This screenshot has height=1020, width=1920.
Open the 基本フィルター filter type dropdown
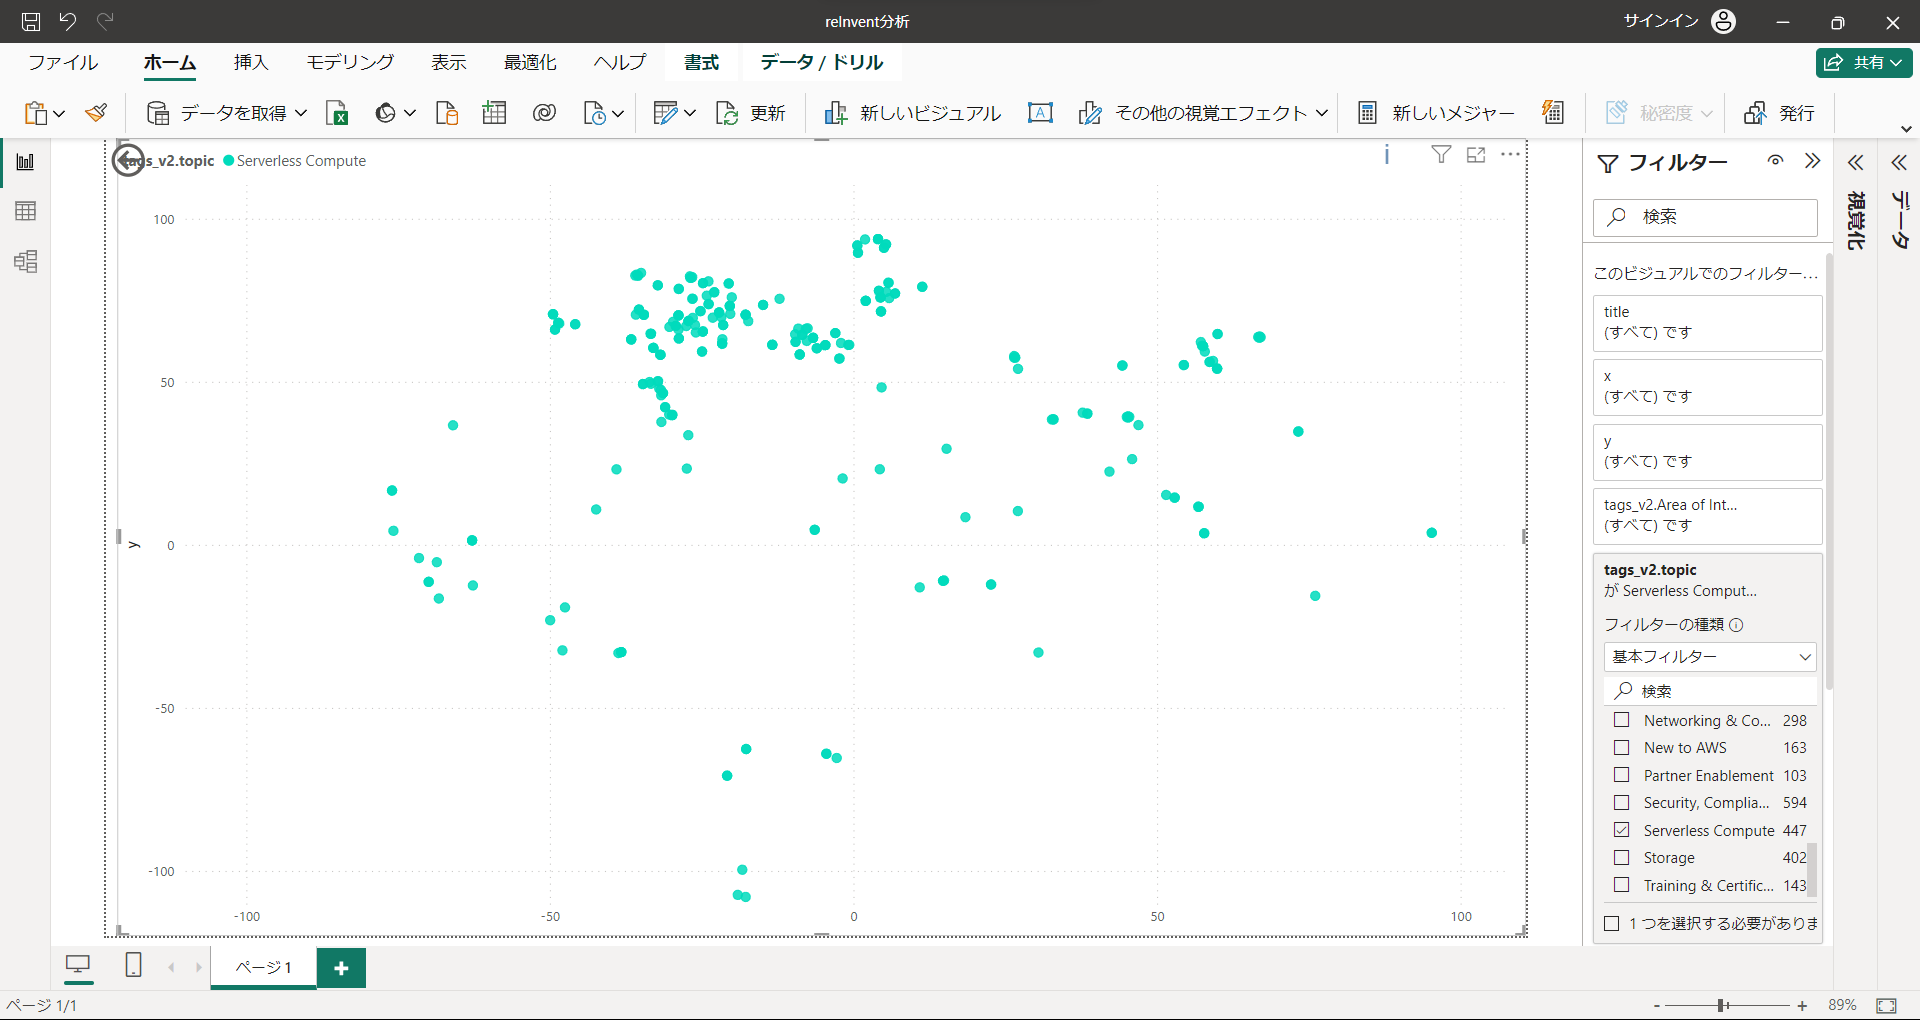(x=1709, y=657)
